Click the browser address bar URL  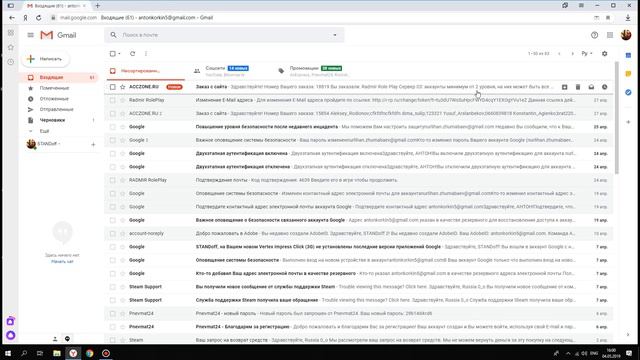tap(78, 18)
